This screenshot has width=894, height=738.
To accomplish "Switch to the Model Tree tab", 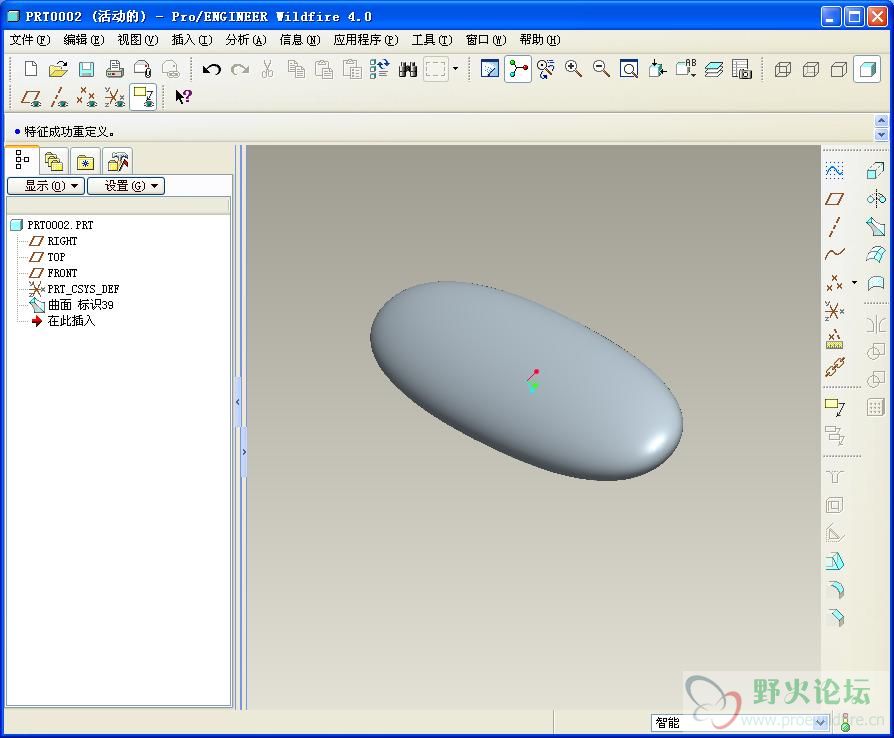I will (x=22, y=160).
